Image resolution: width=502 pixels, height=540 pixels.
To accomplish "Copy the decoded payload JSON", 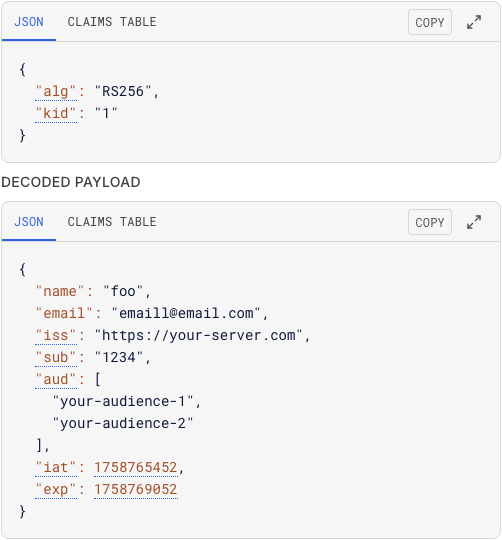I will pyautogui.click(x=430, y=222).
